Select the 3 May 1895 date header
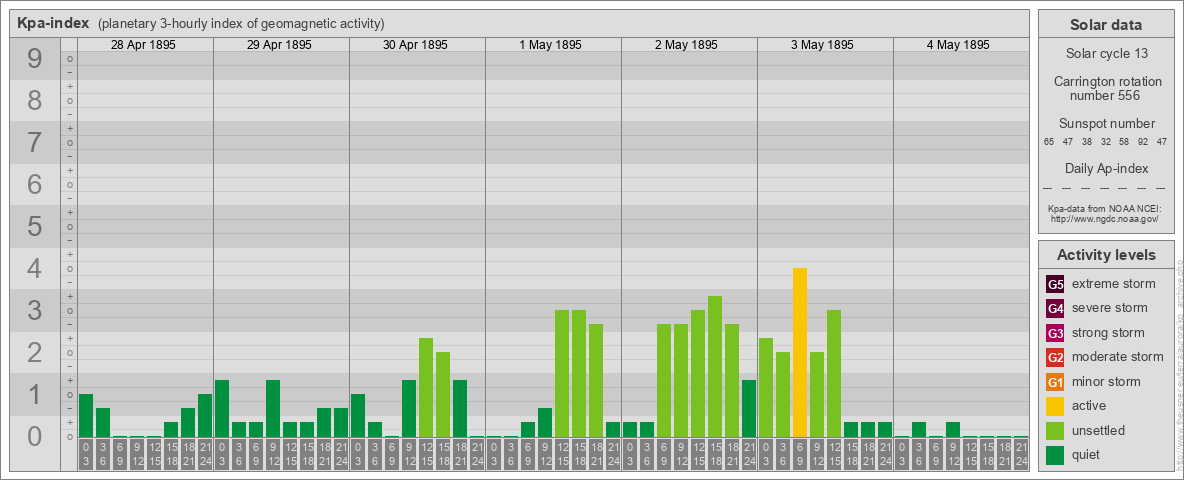This screenshot has height=480, width=1184. tap(822, 45)
